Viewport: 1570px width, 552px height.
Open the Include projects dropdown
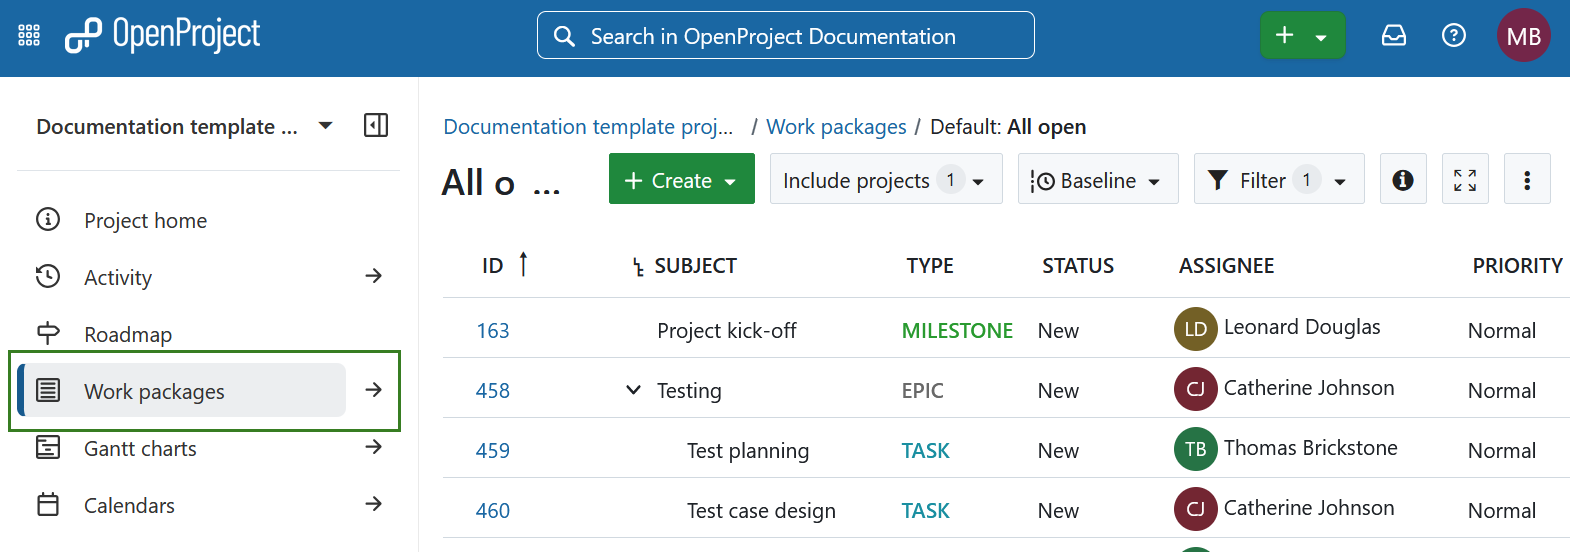[x=886, y=179]
